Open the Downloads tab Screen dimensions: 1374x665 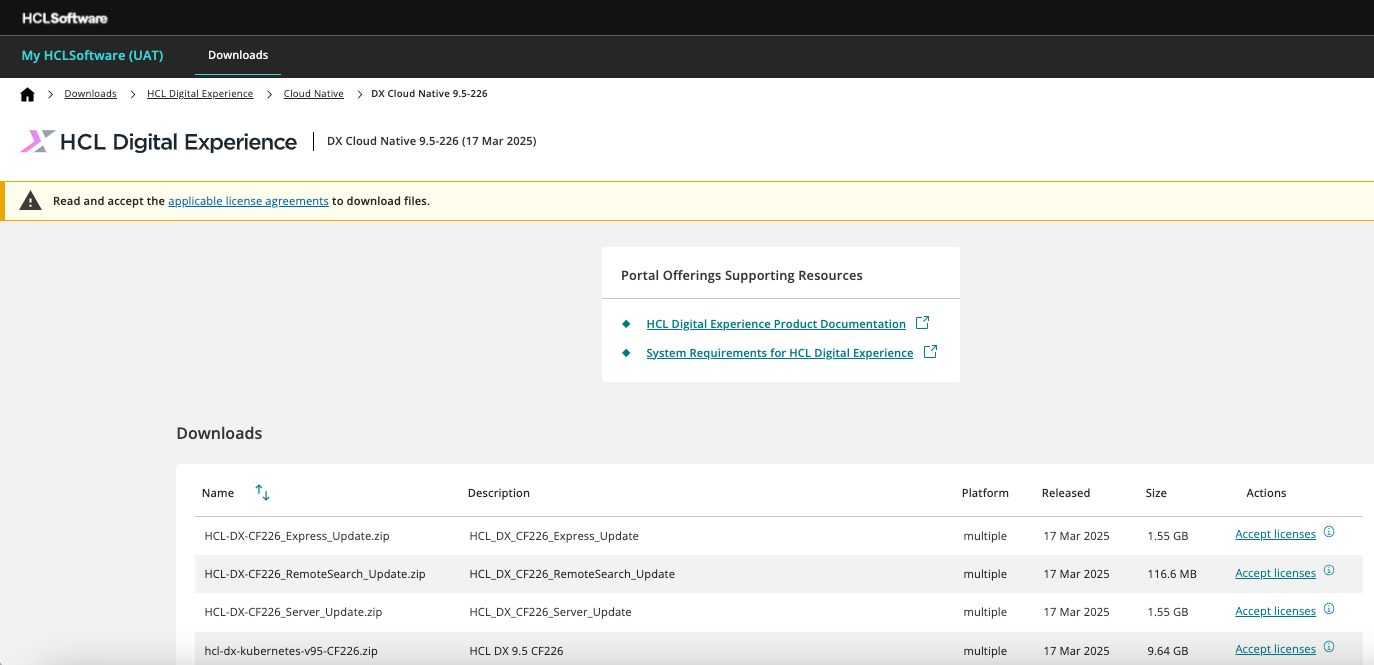[x=238, y=55]
